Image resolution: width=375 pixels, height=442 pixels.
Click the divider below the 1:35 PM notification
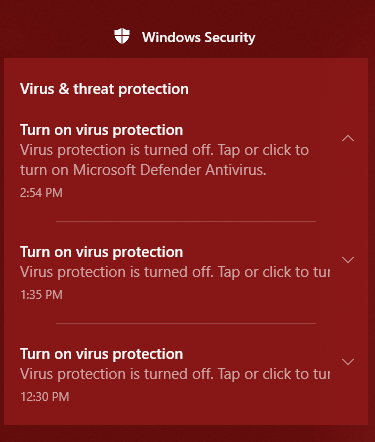pos(186,323)
